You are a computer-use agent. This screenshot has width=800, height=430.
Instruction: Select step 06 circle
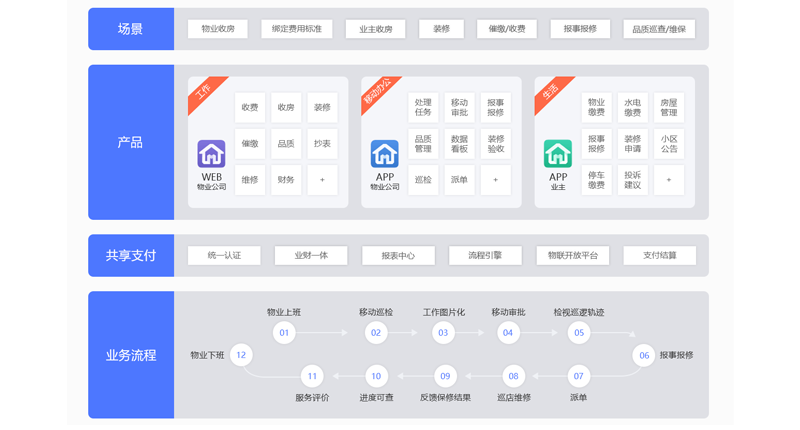tap(644, 355)
